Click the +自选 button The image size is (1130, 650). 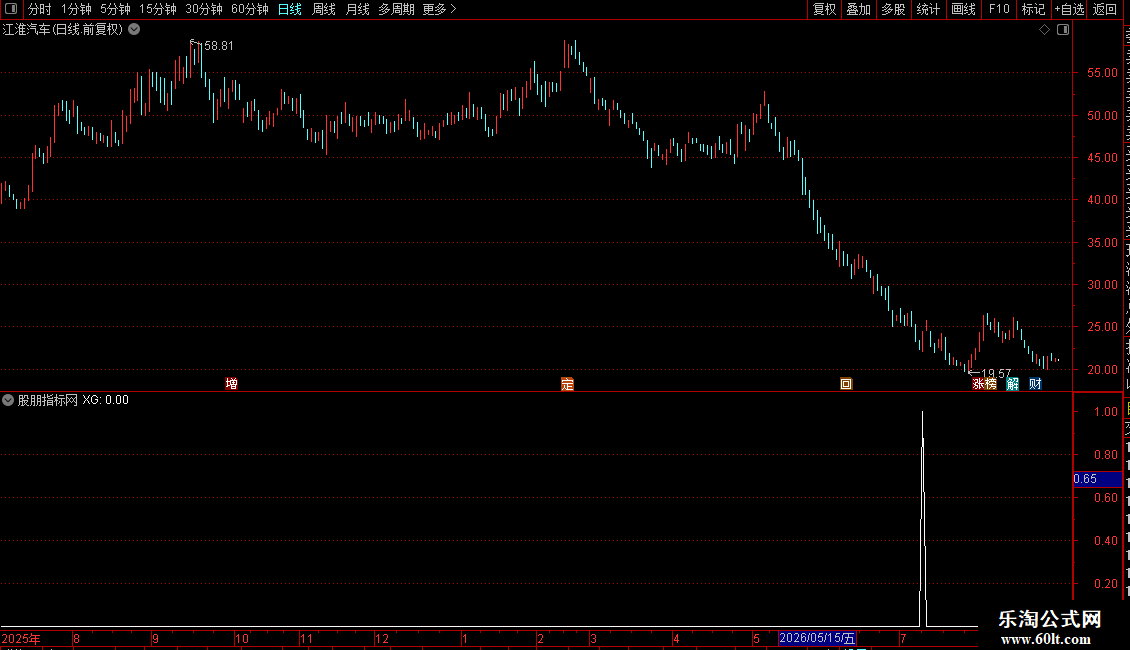[1069, 9]
